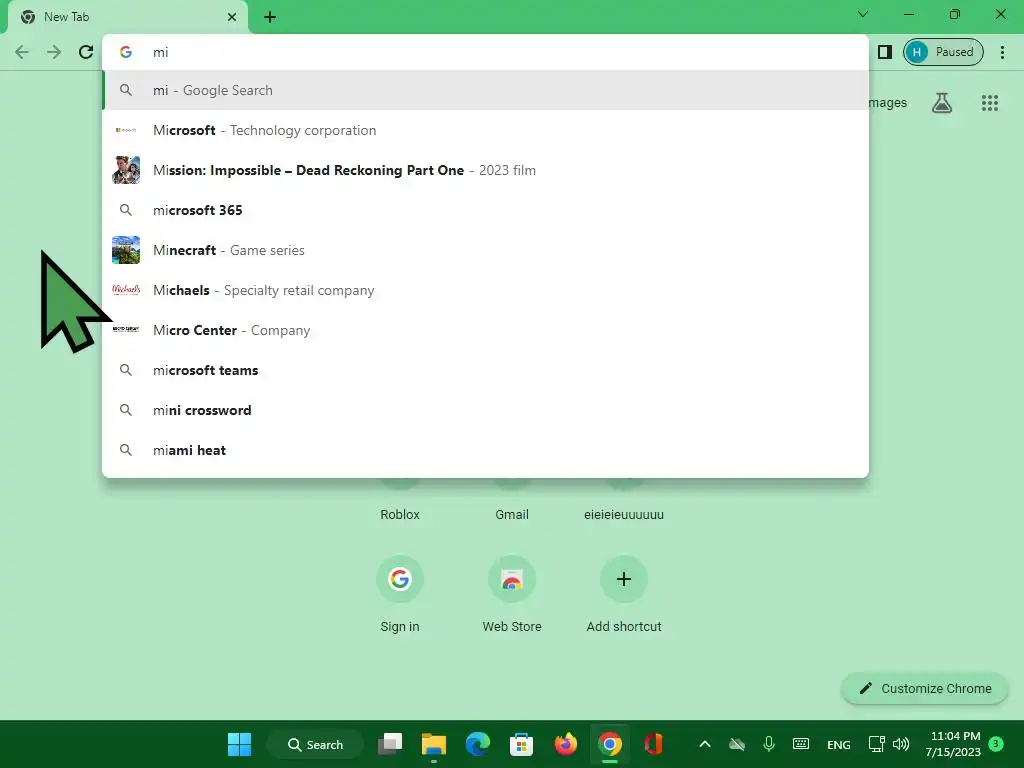This screenshot has height=768, width=1024.
Task: Select 'mi - Google Search' suggestion
Action: tap(485, 90)
